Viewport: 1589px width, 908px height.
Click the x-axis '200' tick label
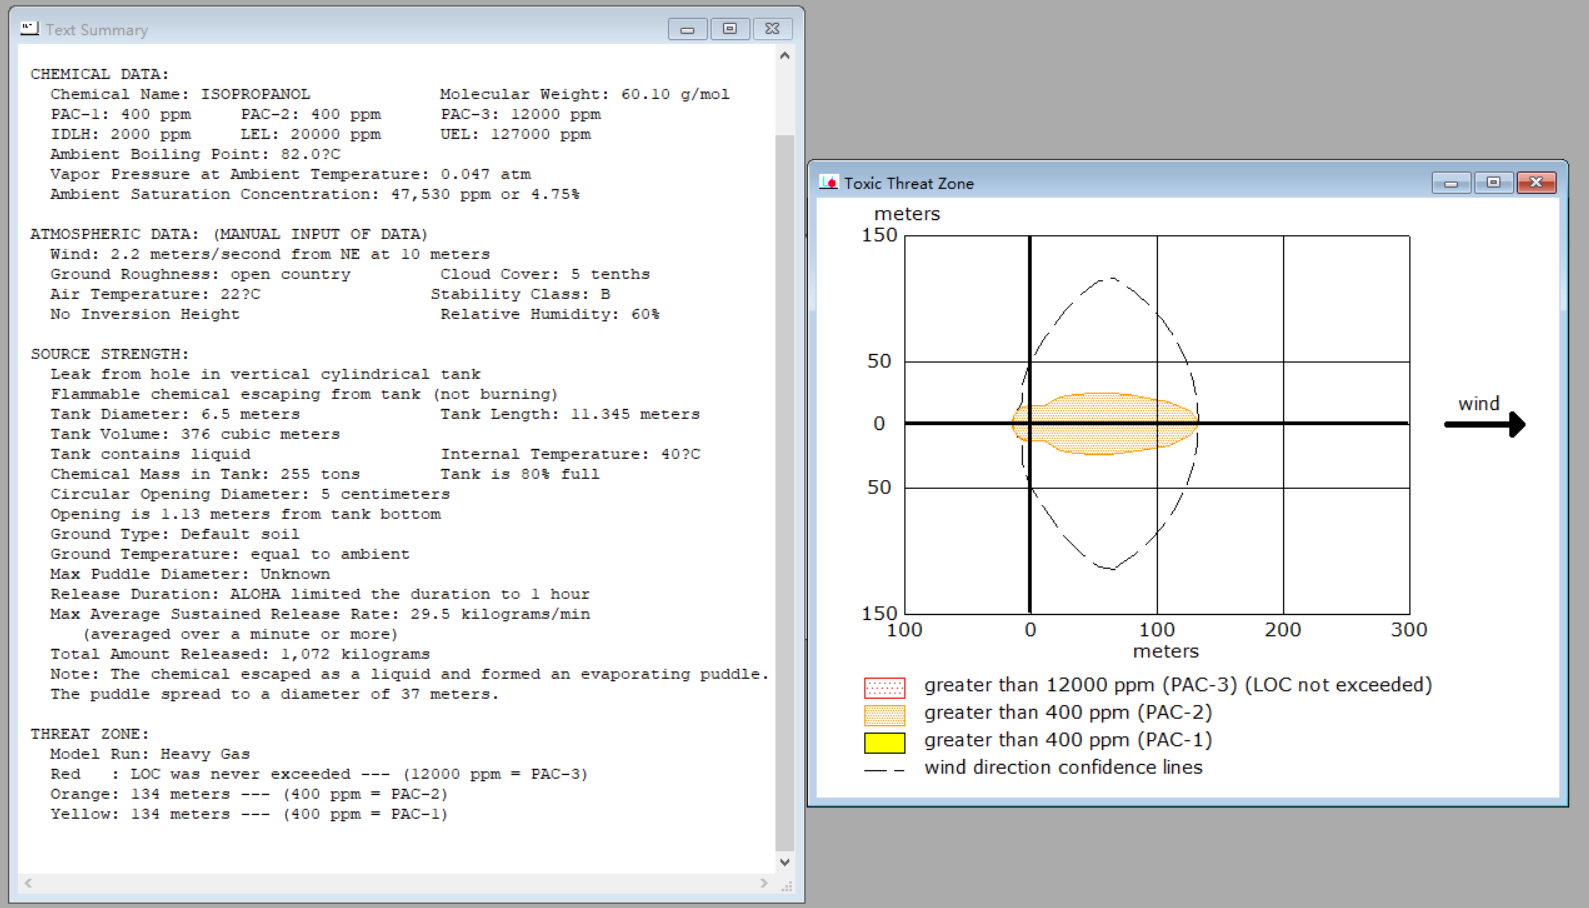point(1283,630)
